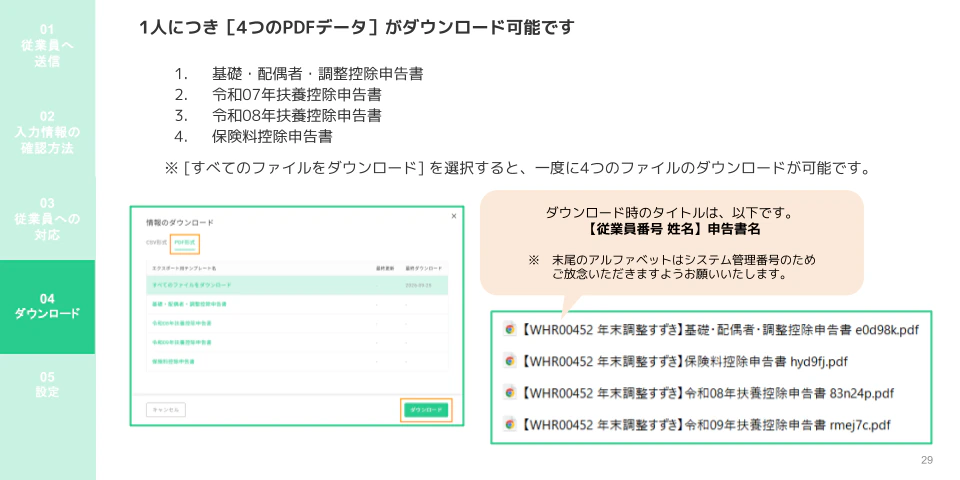
Task: Close the 情報のダウンロード dialog with X
Action: (x=454, y=216)
